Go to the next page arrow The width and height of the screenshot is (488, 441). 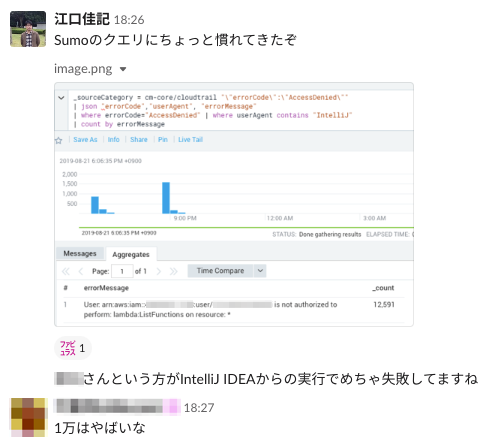coord(159,271)
